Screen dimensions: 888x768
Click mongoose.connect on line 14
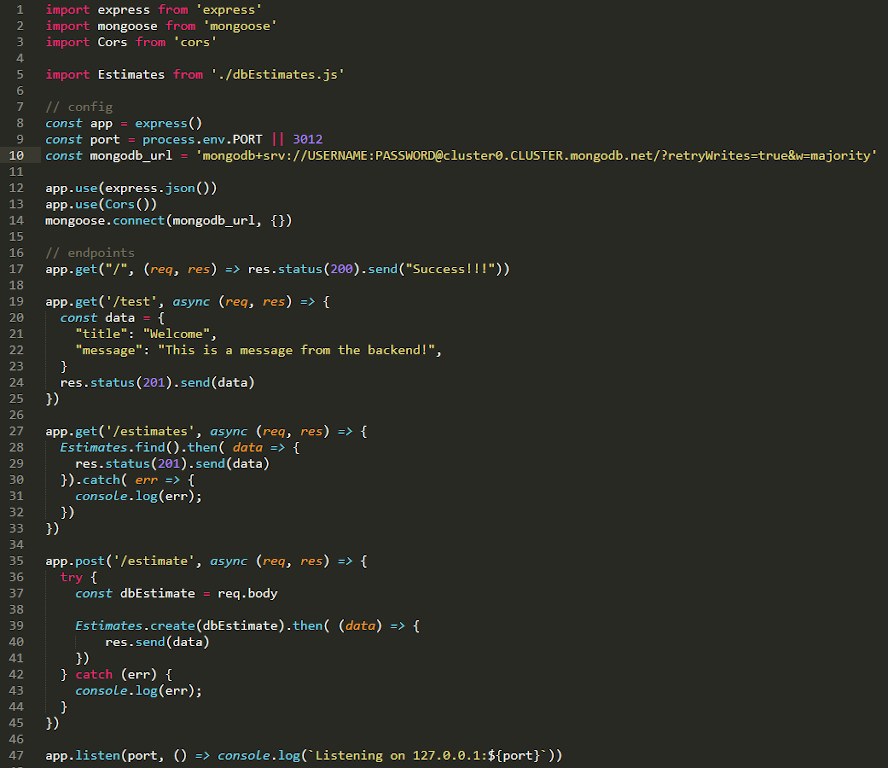[x=105, y=220]
